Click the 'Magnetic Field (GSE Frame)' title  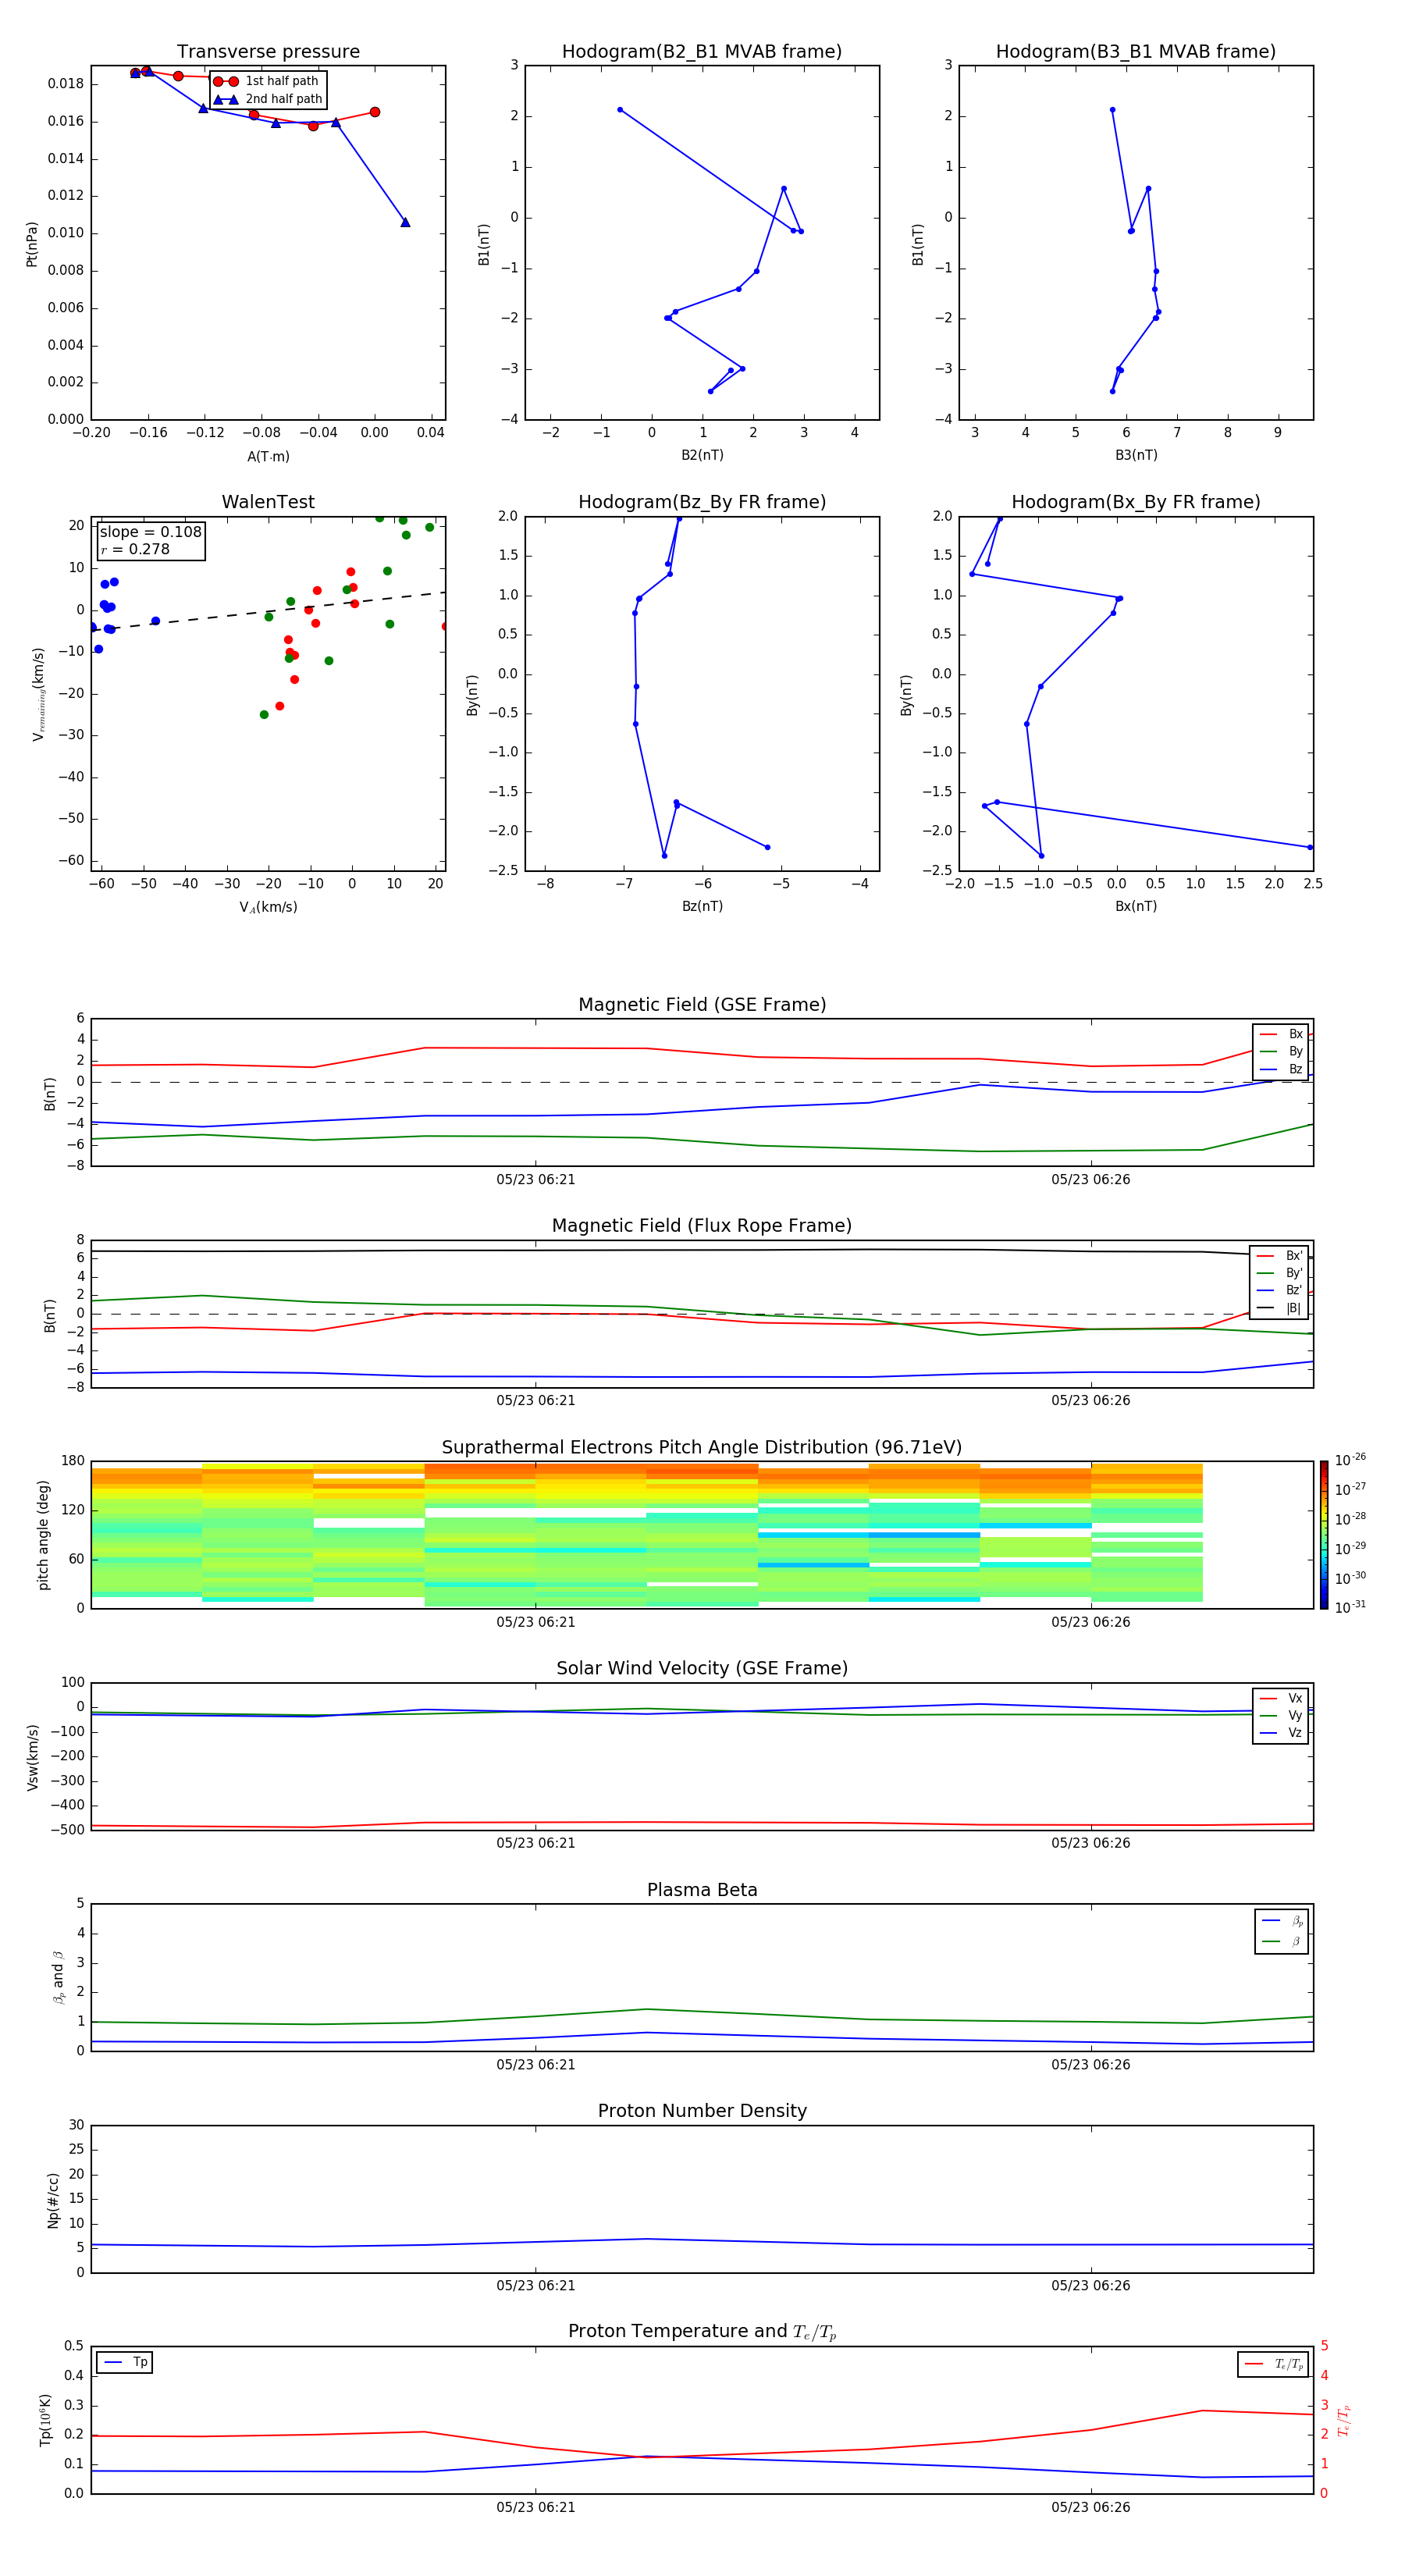[x=702, y=1005]
